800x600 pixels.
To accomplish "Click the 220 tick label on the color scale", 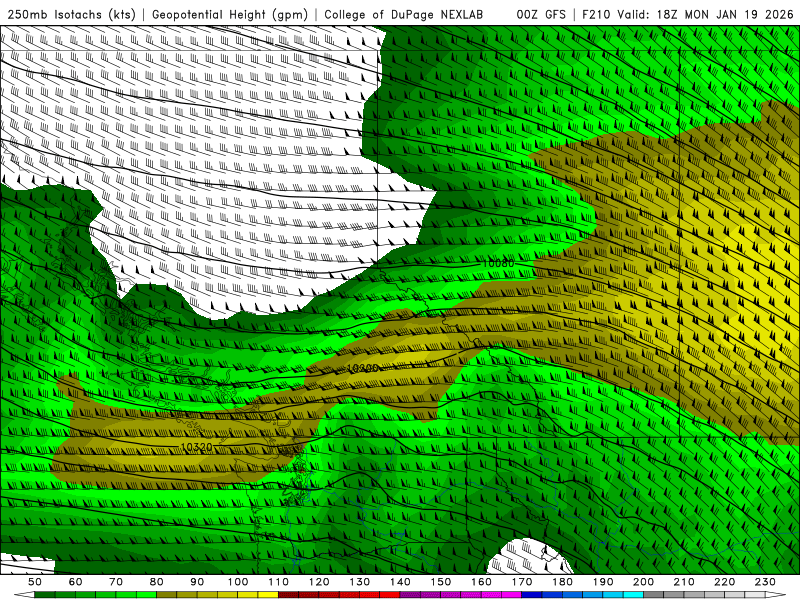I will tap(724, 582).
